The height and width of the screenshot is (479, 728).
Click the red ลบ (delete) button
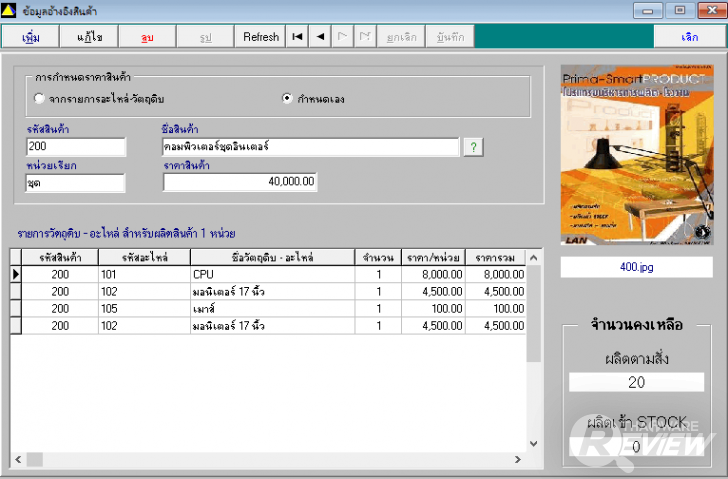148,37
